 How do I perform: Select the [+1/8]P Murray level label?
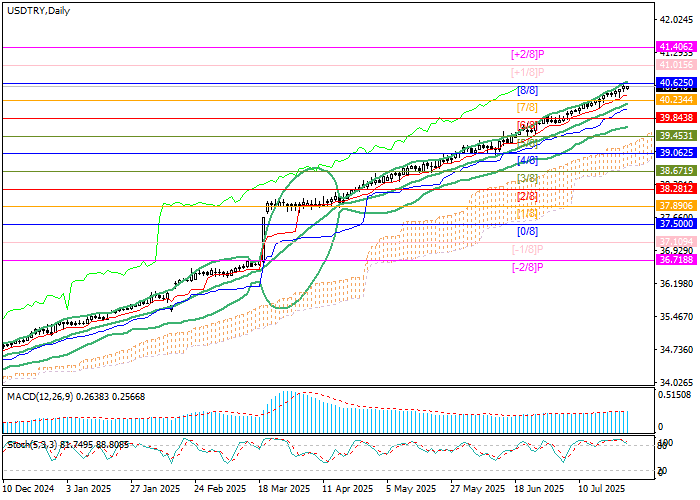click(528, 72)
